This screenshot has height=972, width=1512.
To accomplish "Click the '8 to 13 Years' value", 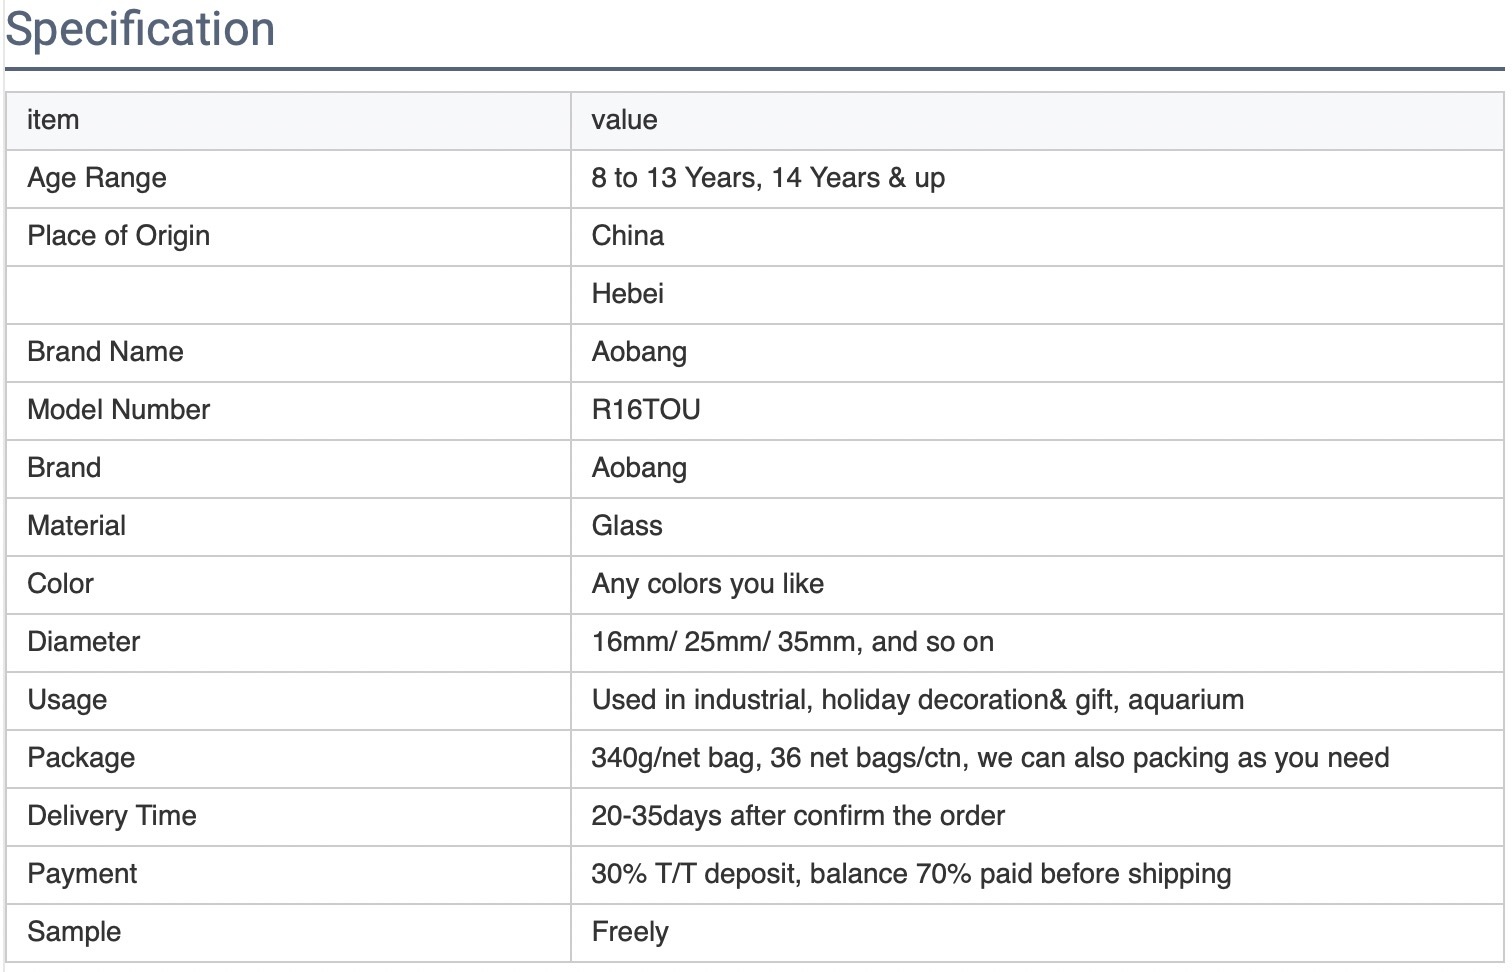I will pos(676,178).
